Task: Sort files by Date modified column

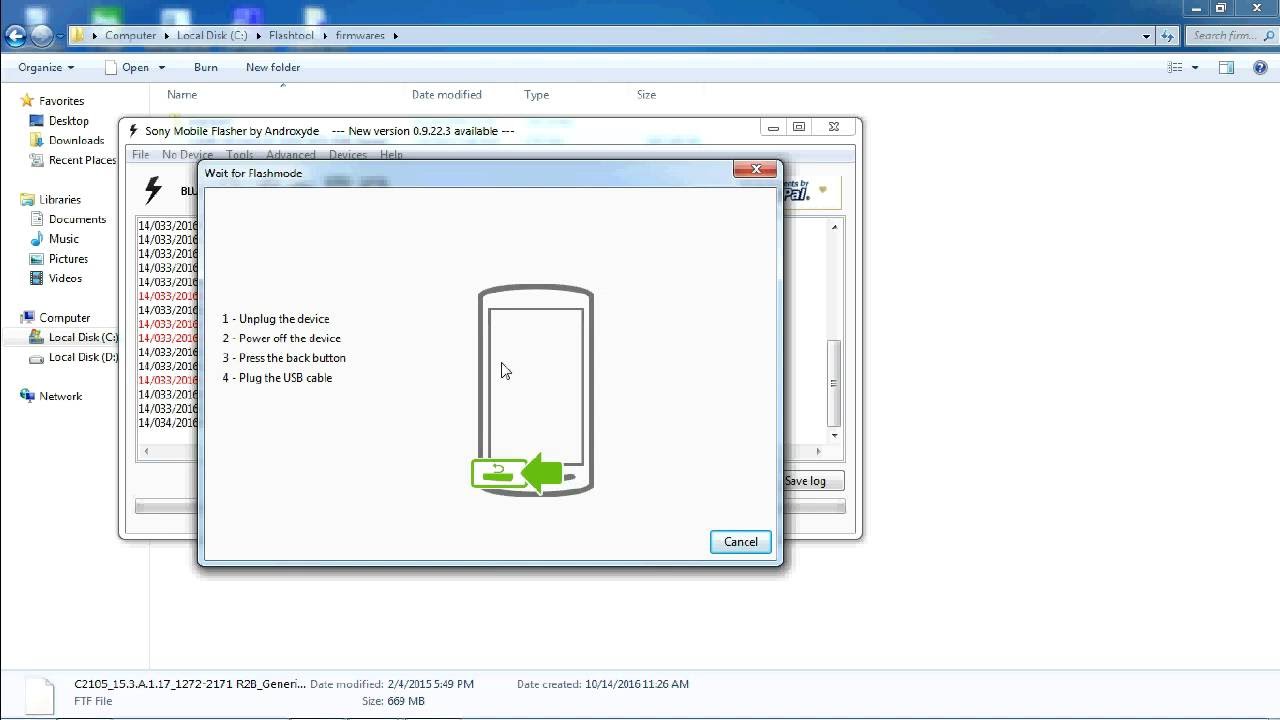Action: click(447, 94)
